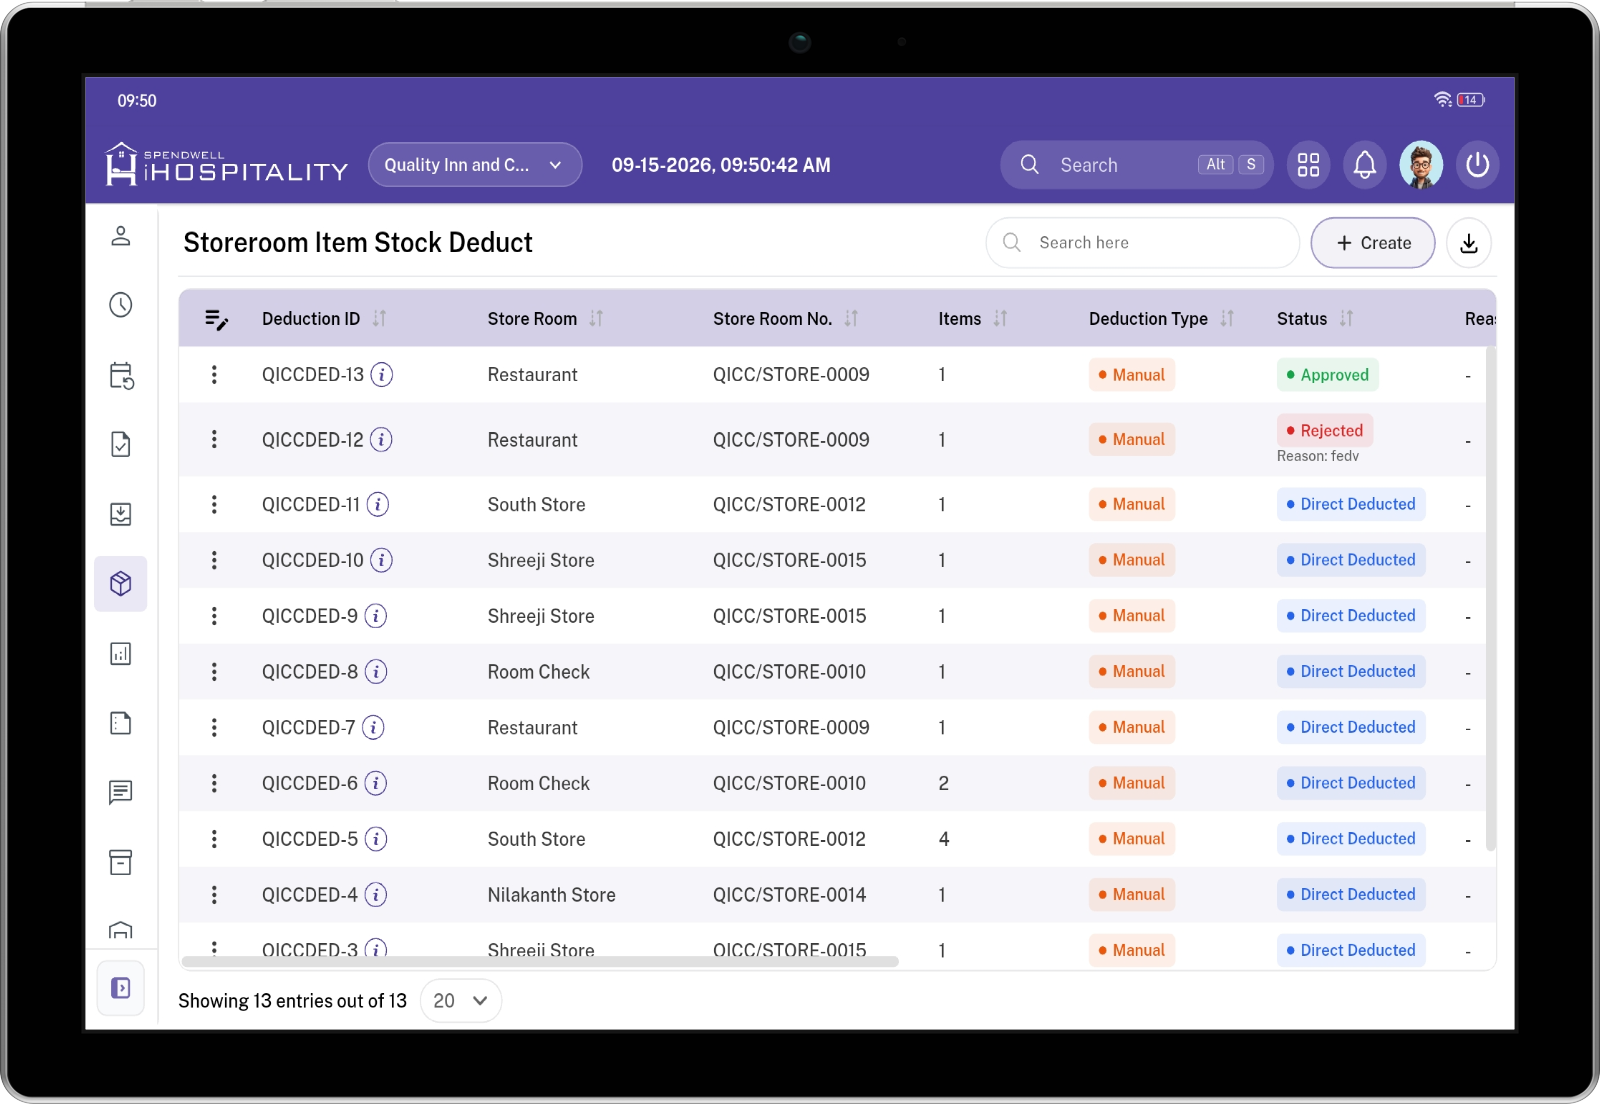Screen dimensions: 1600x1104
Task: Open the archive box sidebar icon
Action: [121, 862]
